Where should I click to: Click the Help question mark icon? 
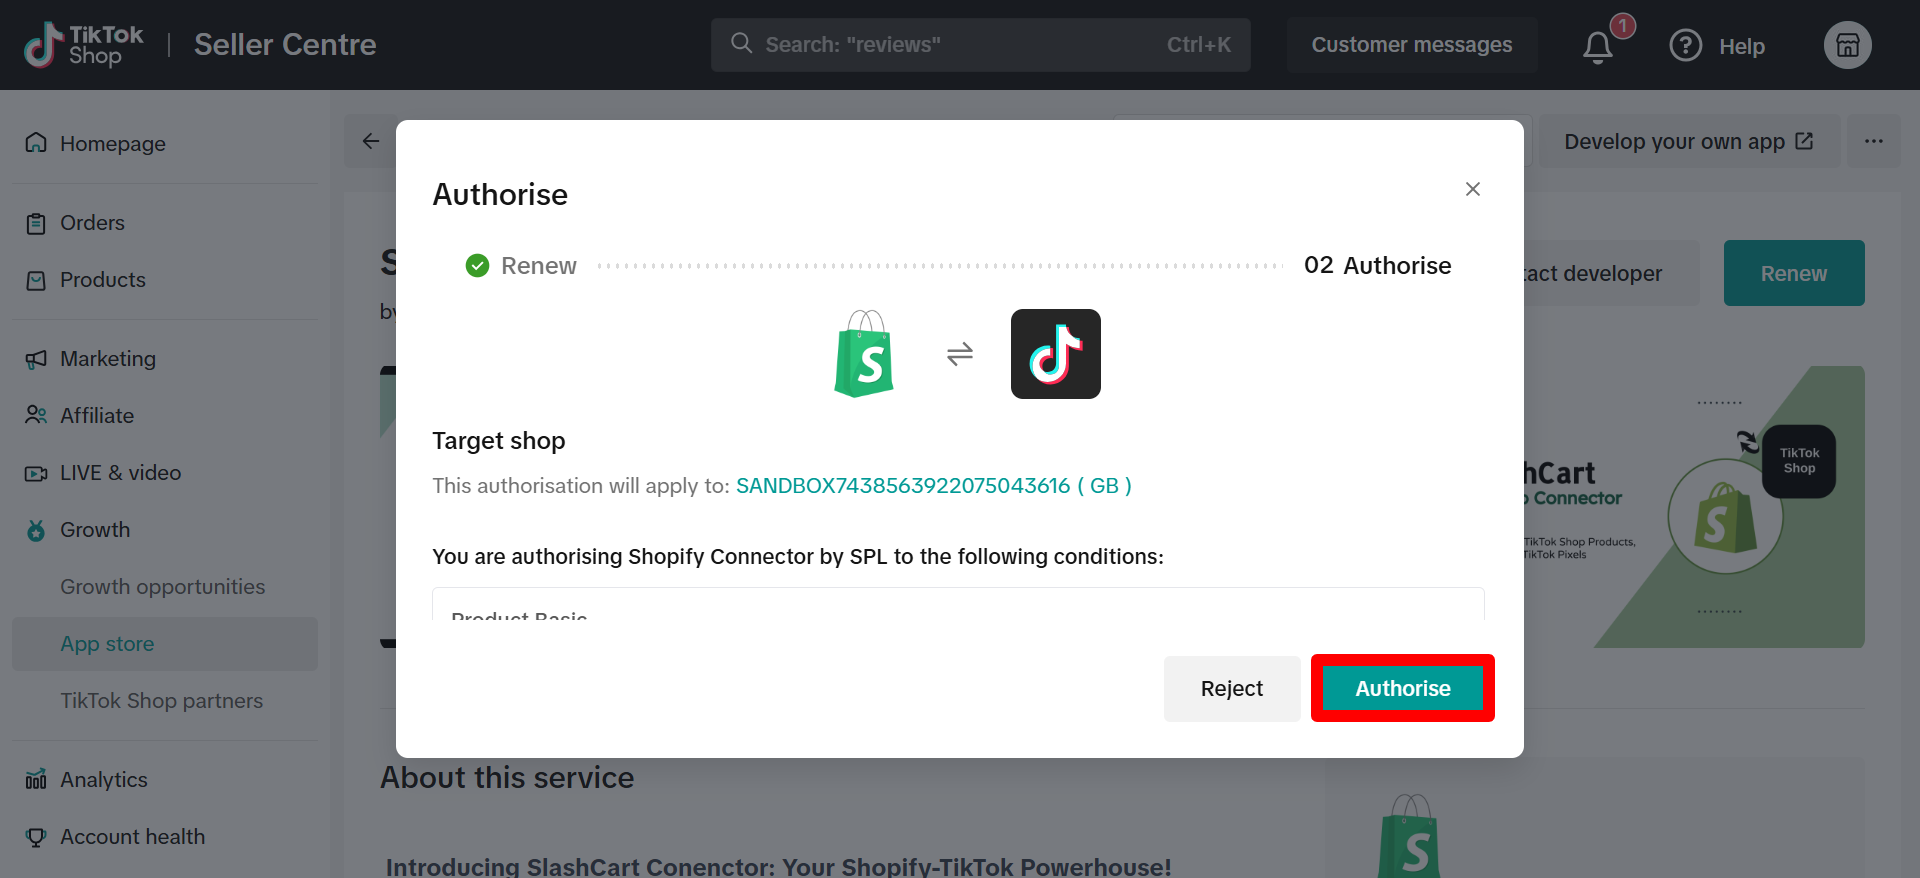[x=1685, y=46]
